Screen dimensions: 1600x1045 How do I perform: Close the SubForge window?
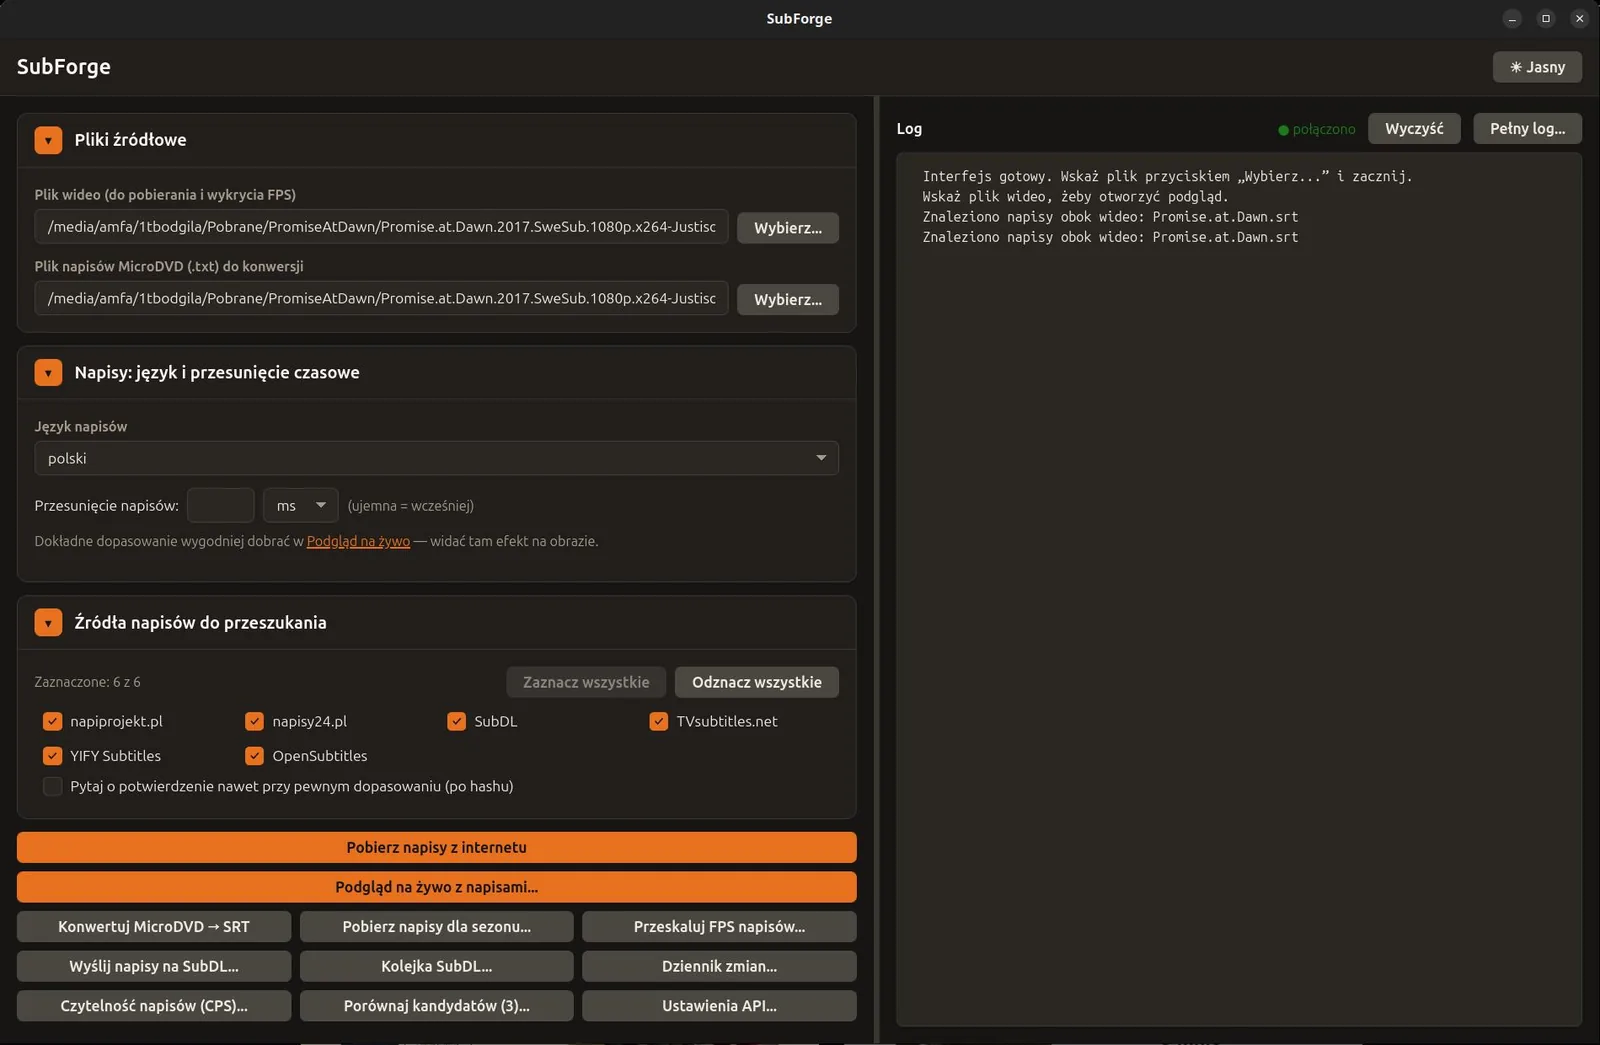[x=1579, y=18]
